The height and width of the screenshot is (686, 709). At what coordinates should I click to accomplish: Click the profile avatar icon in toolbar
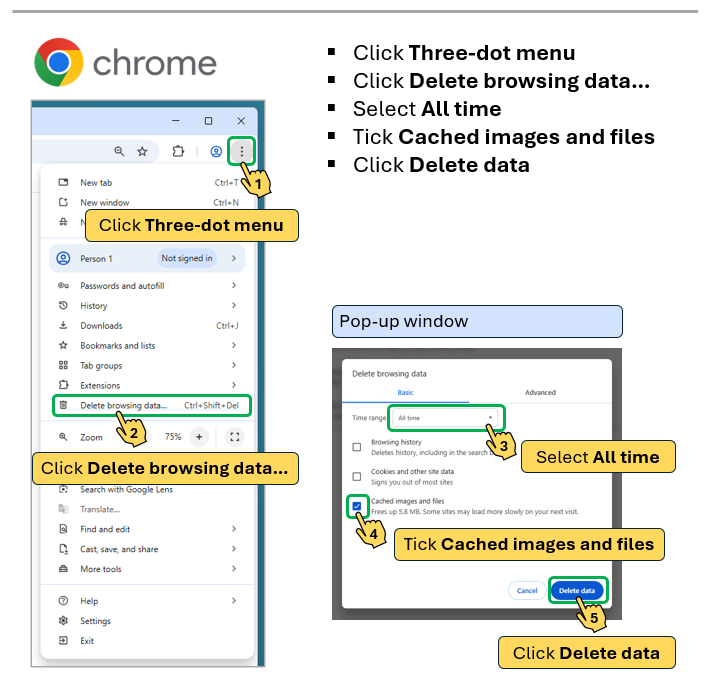pos(216,151)
